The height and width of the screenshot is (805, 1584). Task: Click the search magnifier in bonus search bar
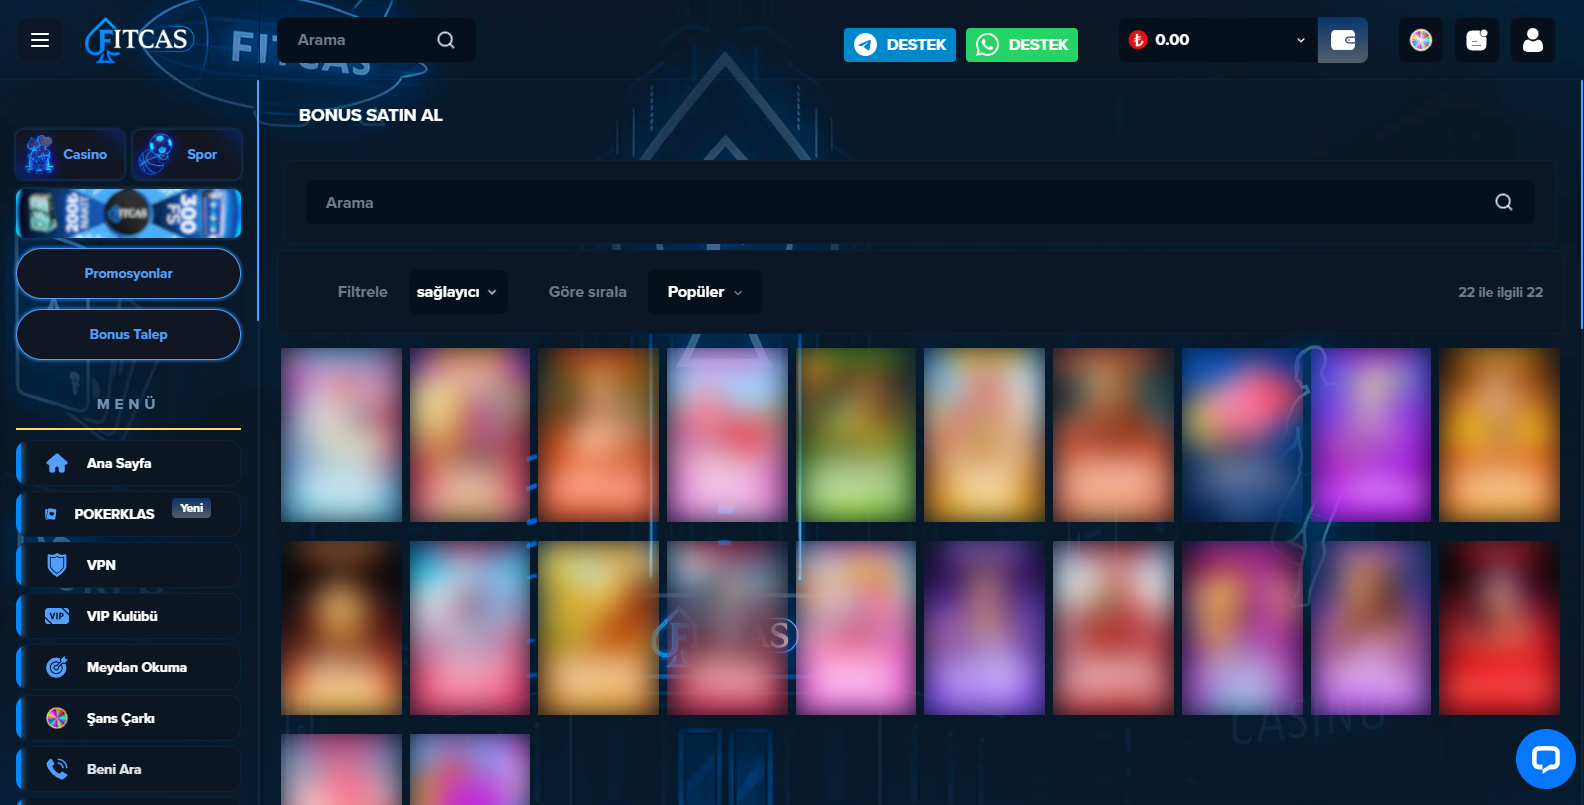pyautogui.click(x=1503, y=202)
